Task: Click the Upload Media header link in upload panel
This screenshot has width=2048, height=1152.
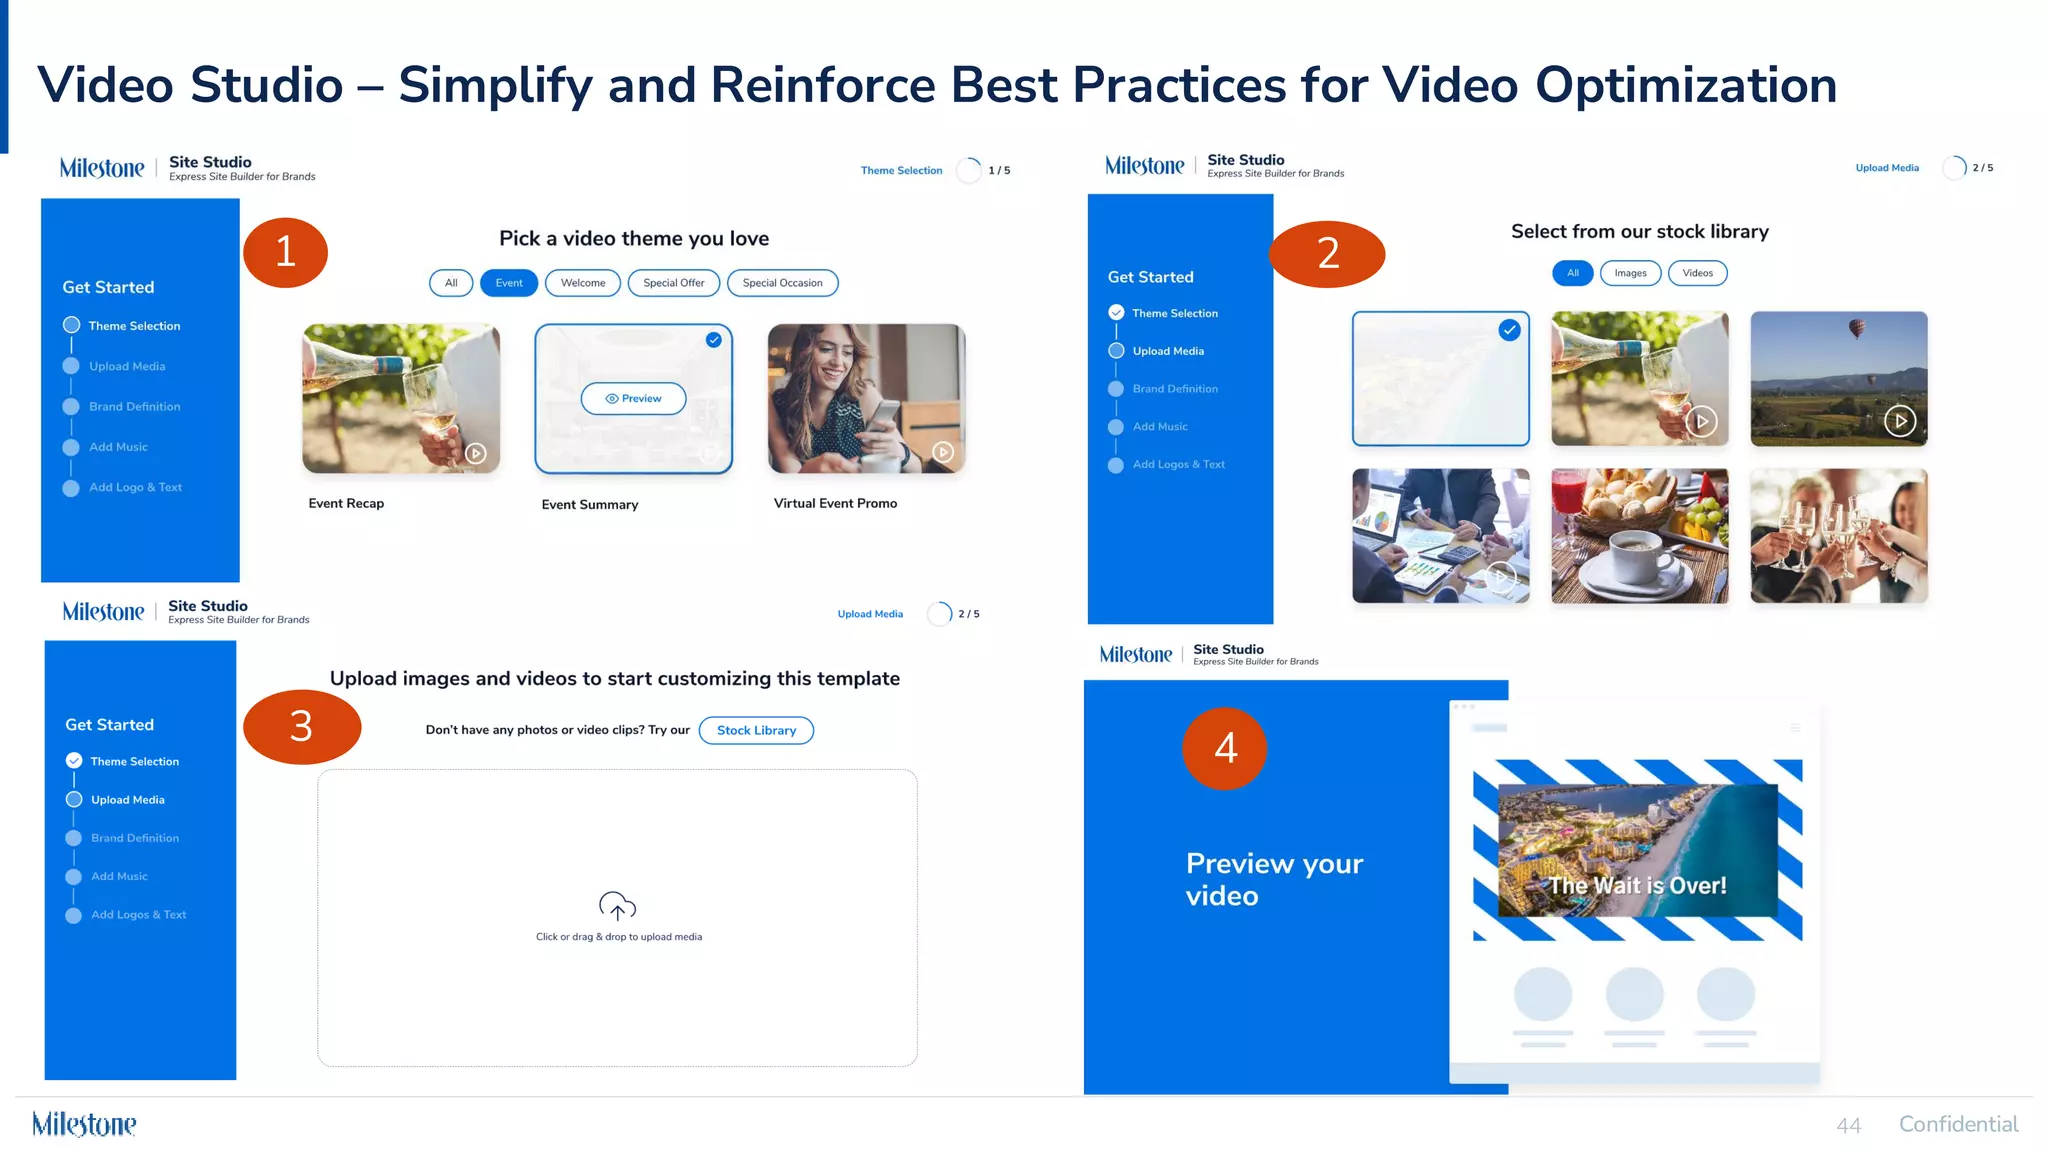Action: [x=870, y=614]
